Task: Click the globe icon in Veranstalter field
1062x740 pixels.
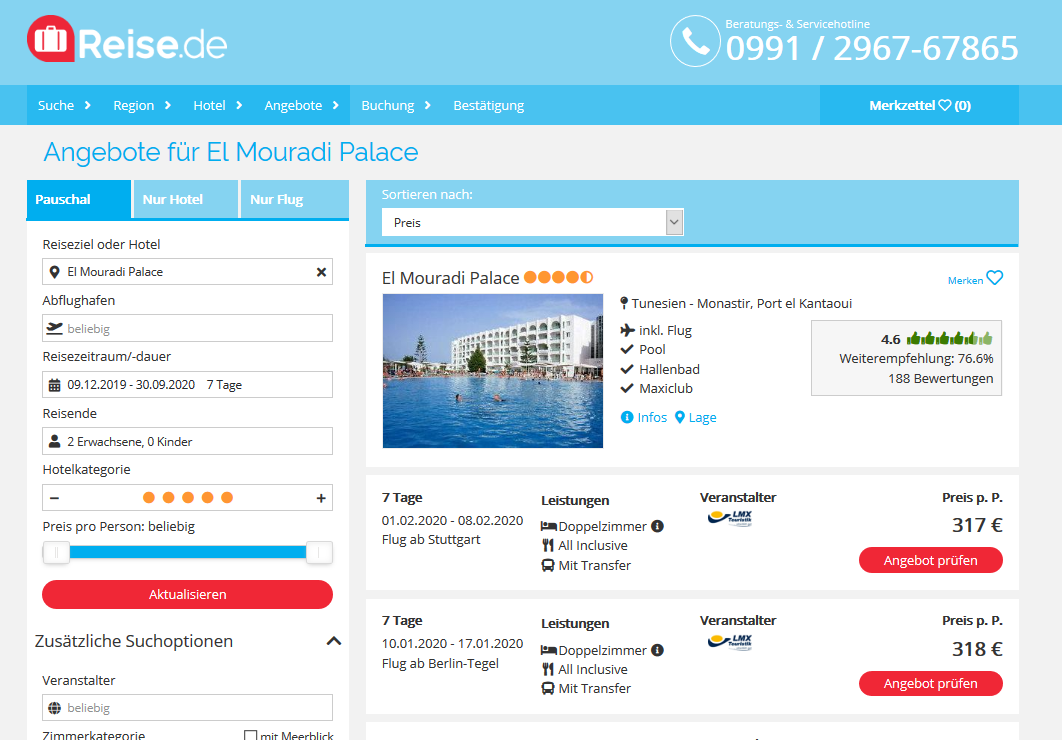Action: coord(55,708)
